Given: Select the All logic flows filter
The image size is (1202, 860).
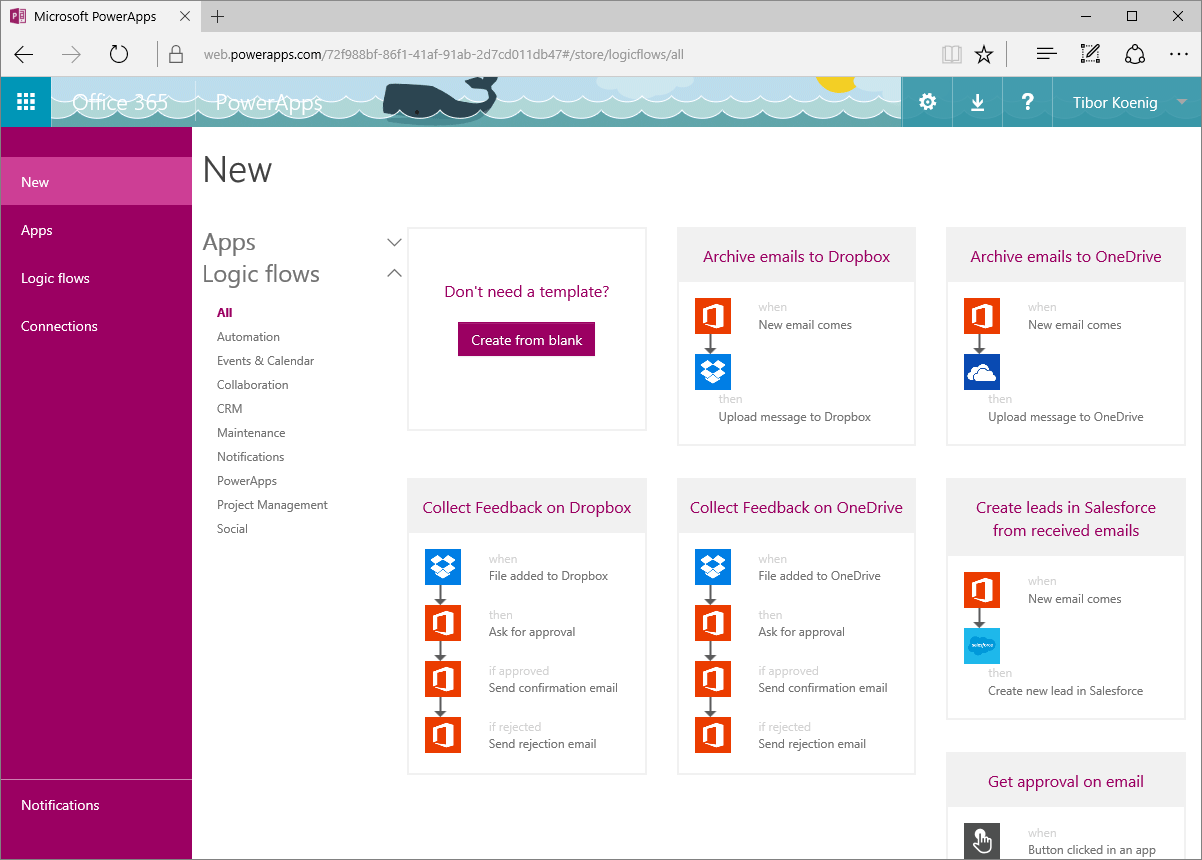Looking at the screenshot, I should 225,313.
